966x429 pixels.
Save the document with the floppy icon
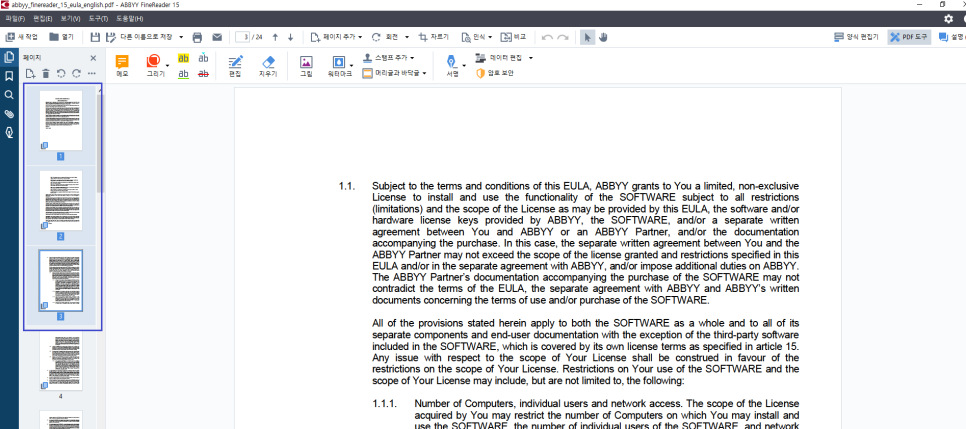click(x=95, y=37)
